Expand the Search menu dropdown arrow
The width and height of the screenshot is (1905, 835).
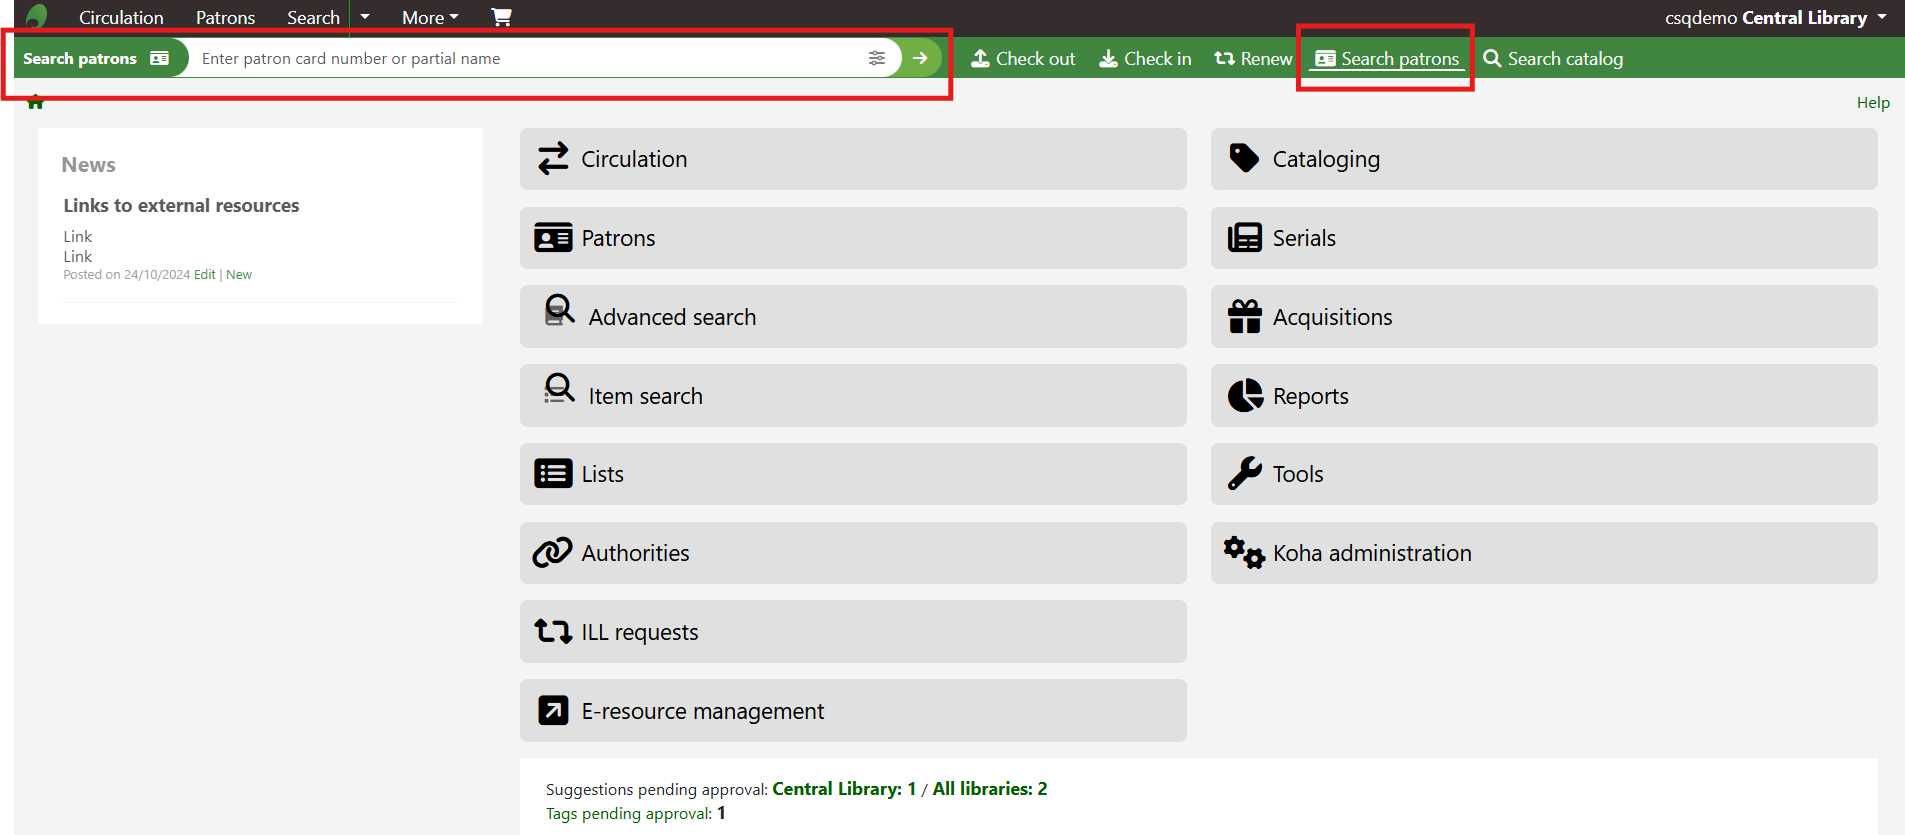[x=365, y=17]
